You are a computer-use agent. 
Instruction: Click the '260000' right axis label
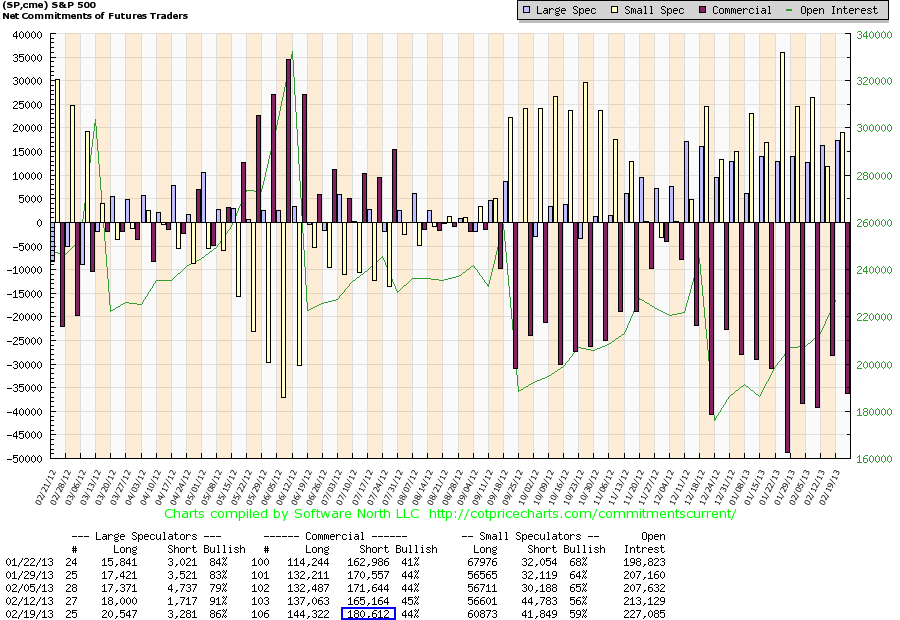click(x=874, y=223)
